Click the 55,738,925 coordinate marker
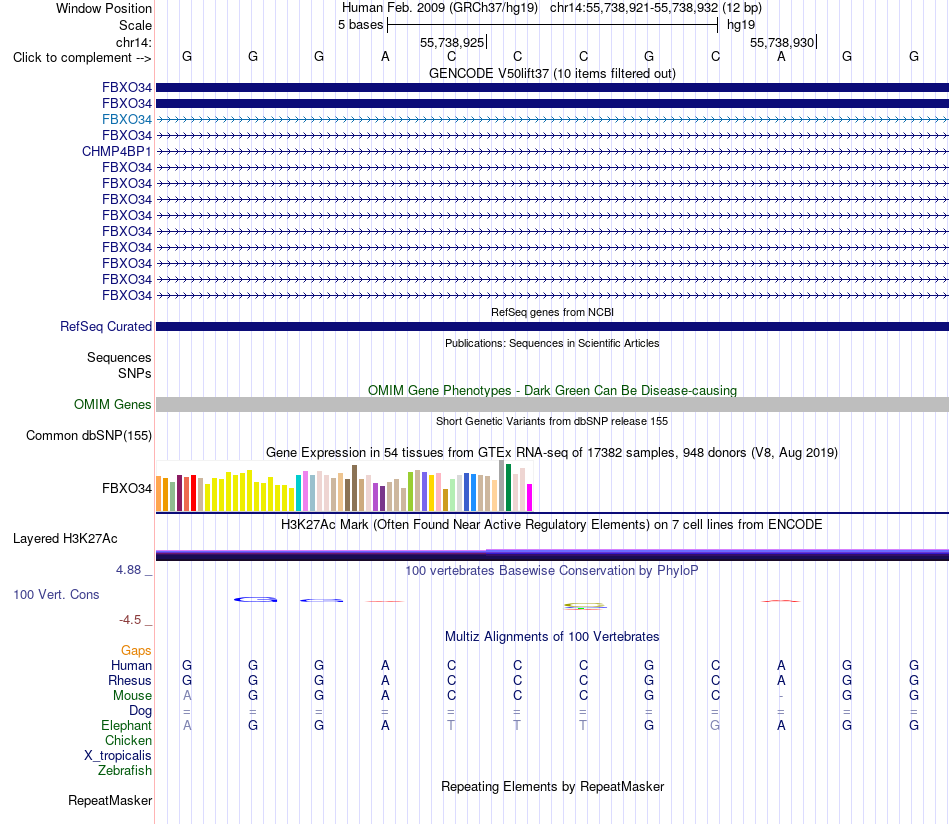Image resolution: width=950 pixels, height=824 pixels. pyautogui.click(x=452, y=42)
